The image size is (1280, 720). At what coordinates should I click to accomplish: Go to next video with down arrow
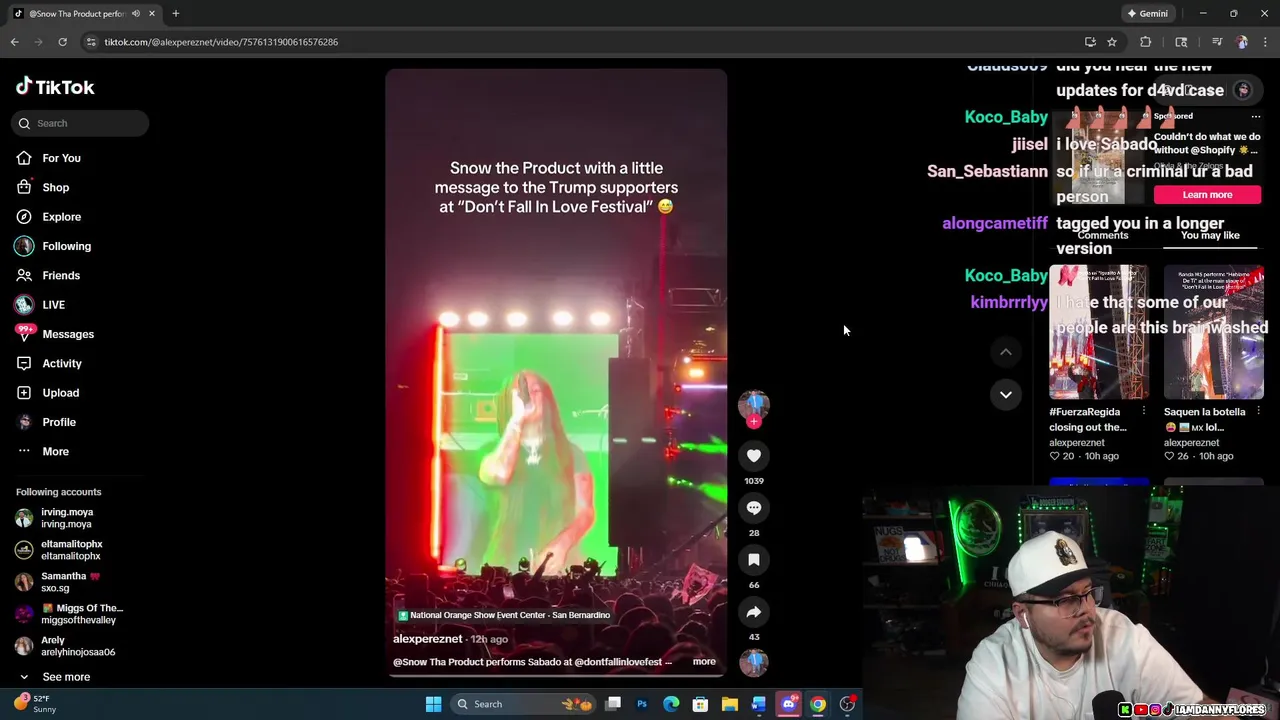pyautogui.click(x=1006, y=395)
